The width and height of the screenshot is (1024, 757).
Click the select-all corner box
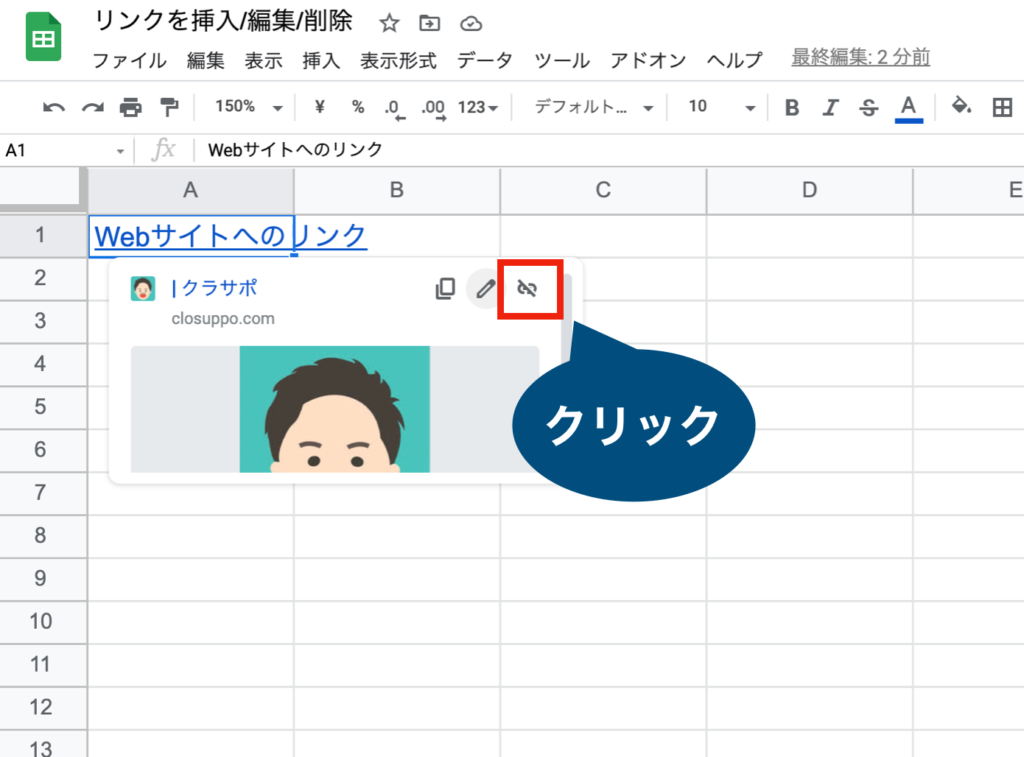point(42,189)
